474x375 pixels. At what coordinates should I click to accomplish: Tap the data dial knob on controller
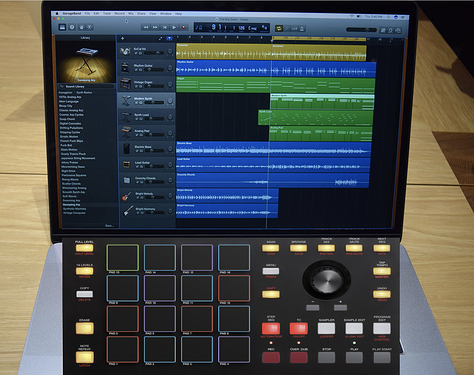pyautogui.click(x=327, y=280)
